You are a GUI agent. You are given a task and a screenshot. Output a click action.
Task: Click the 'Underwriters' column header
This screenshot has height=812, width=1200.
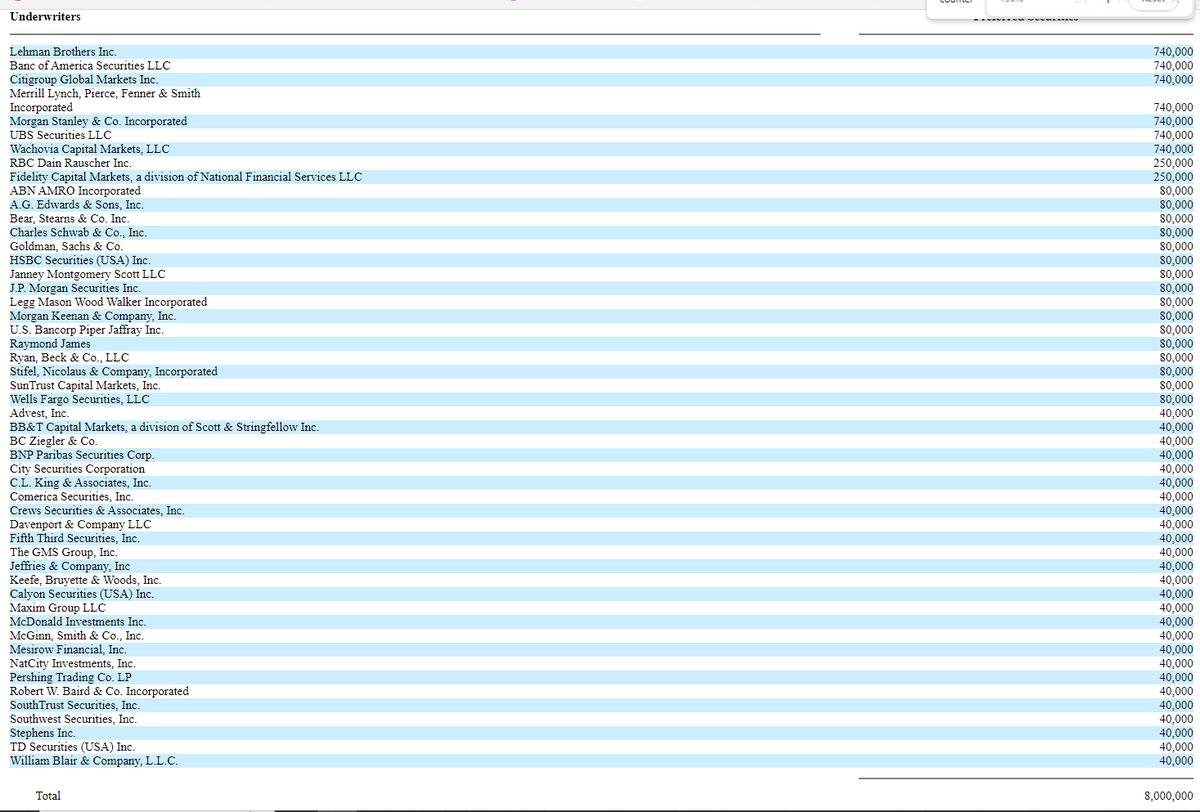click(x=46, y=17)
